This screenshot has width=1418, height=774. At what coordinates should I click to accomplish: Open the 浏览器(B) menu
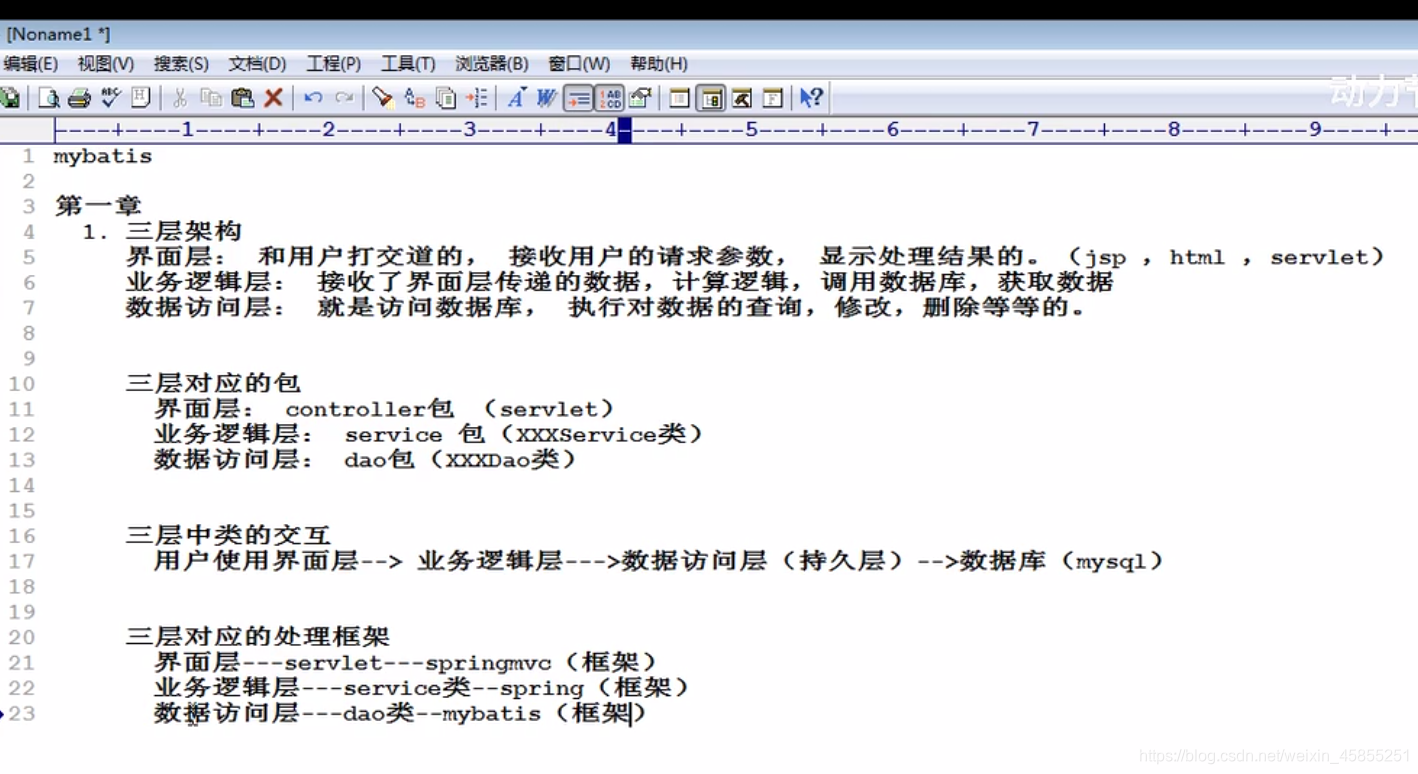point(492,64)
